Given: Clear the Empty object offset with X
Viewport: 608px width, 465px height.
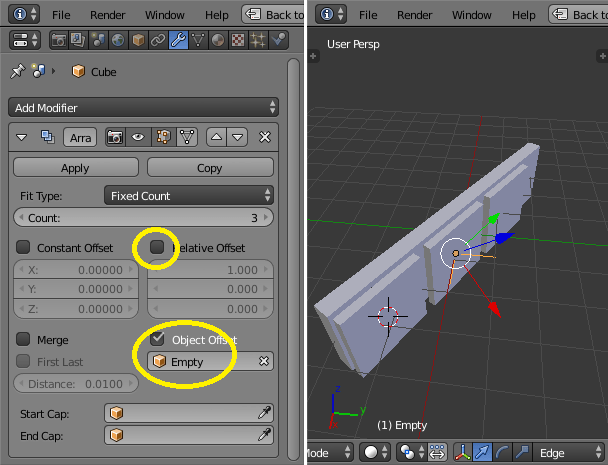Looking at the screenshot, I should pos(264,361).
